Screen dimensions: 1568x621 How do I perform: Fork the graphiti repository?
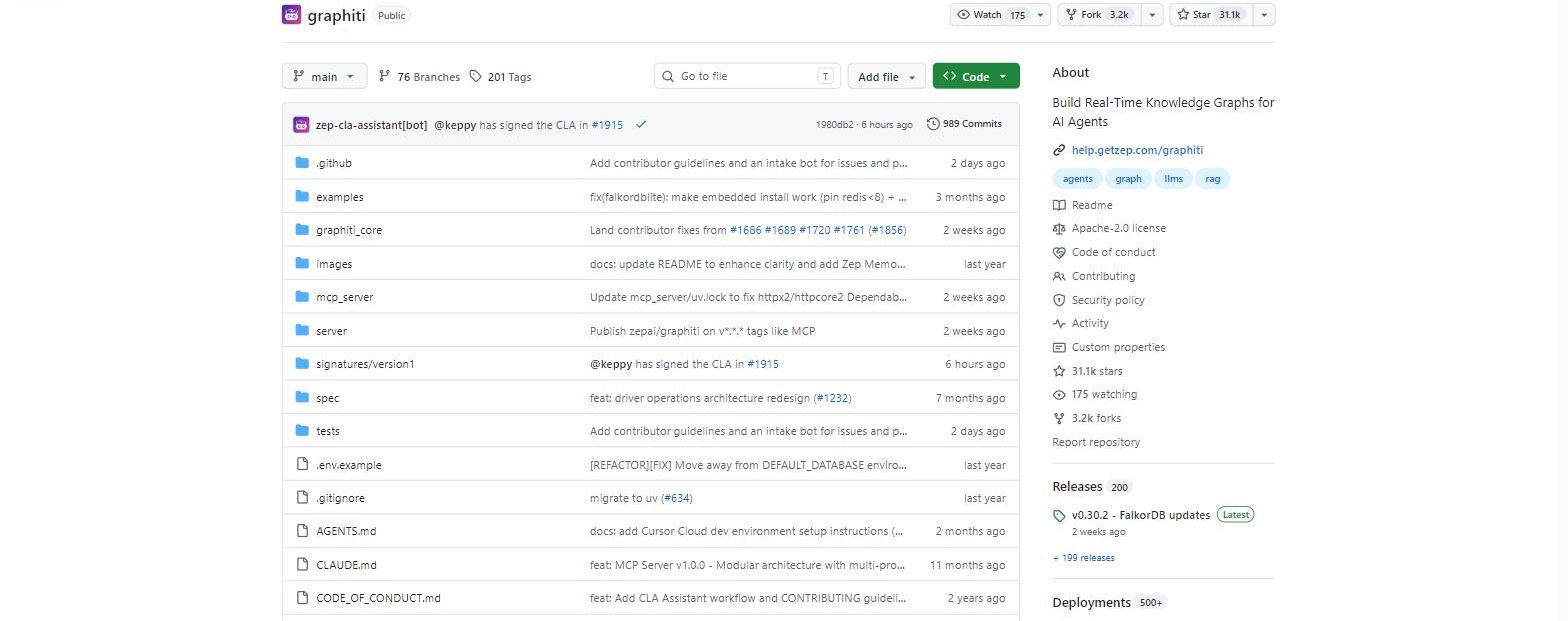(1100, 15)
